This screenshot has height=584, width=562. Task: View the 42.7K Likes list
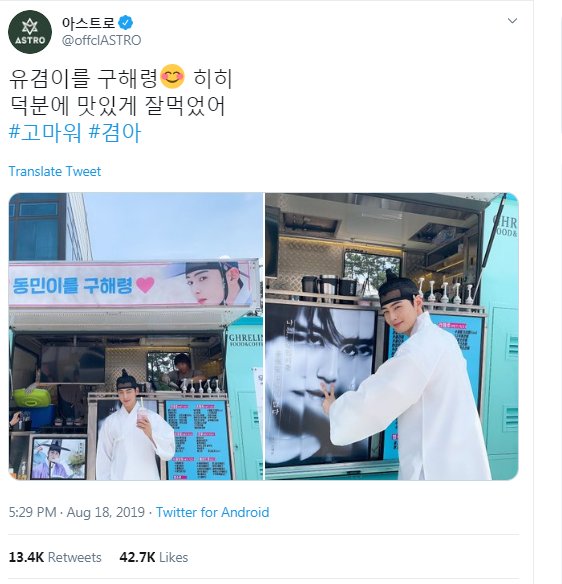pyautogui.click(x=153, y=557)
